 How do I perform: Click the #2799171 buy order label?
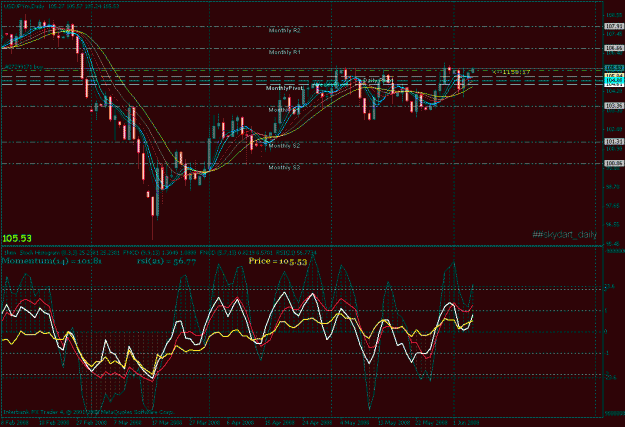[x=23, y=67]
